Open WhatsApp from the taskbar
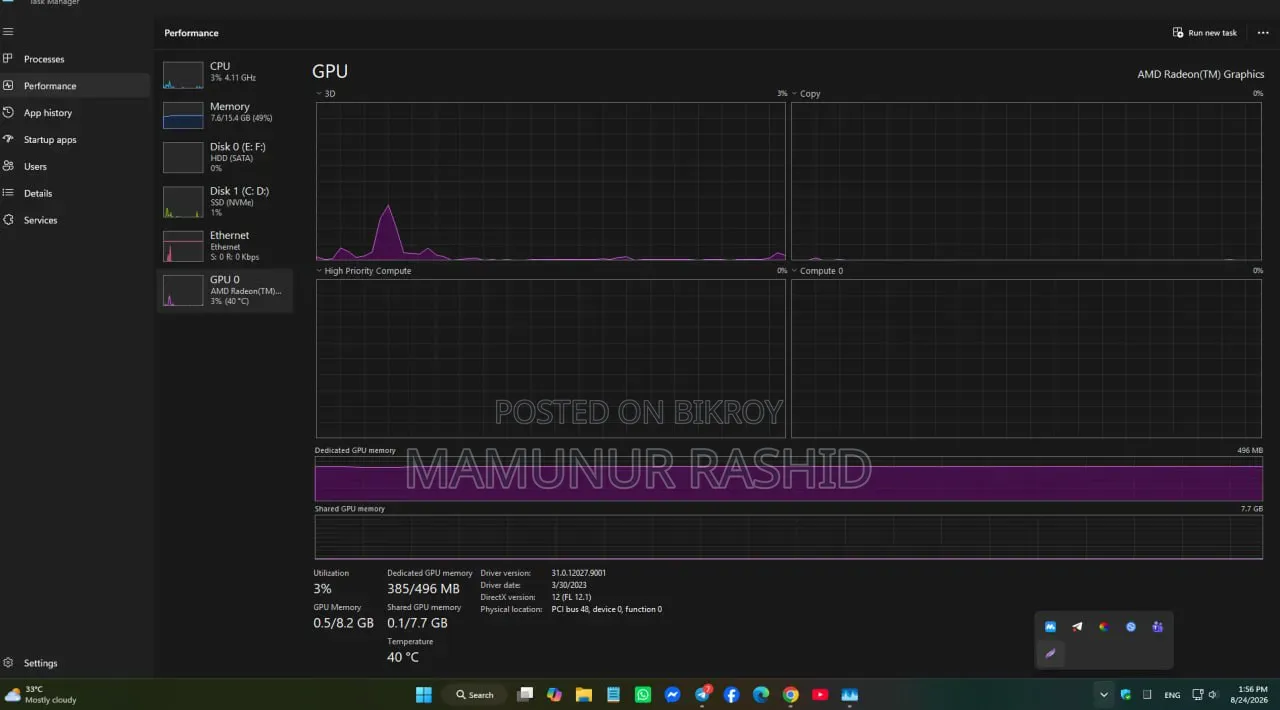This screenshot has width=1280, height=710. (x=643, y=694)
